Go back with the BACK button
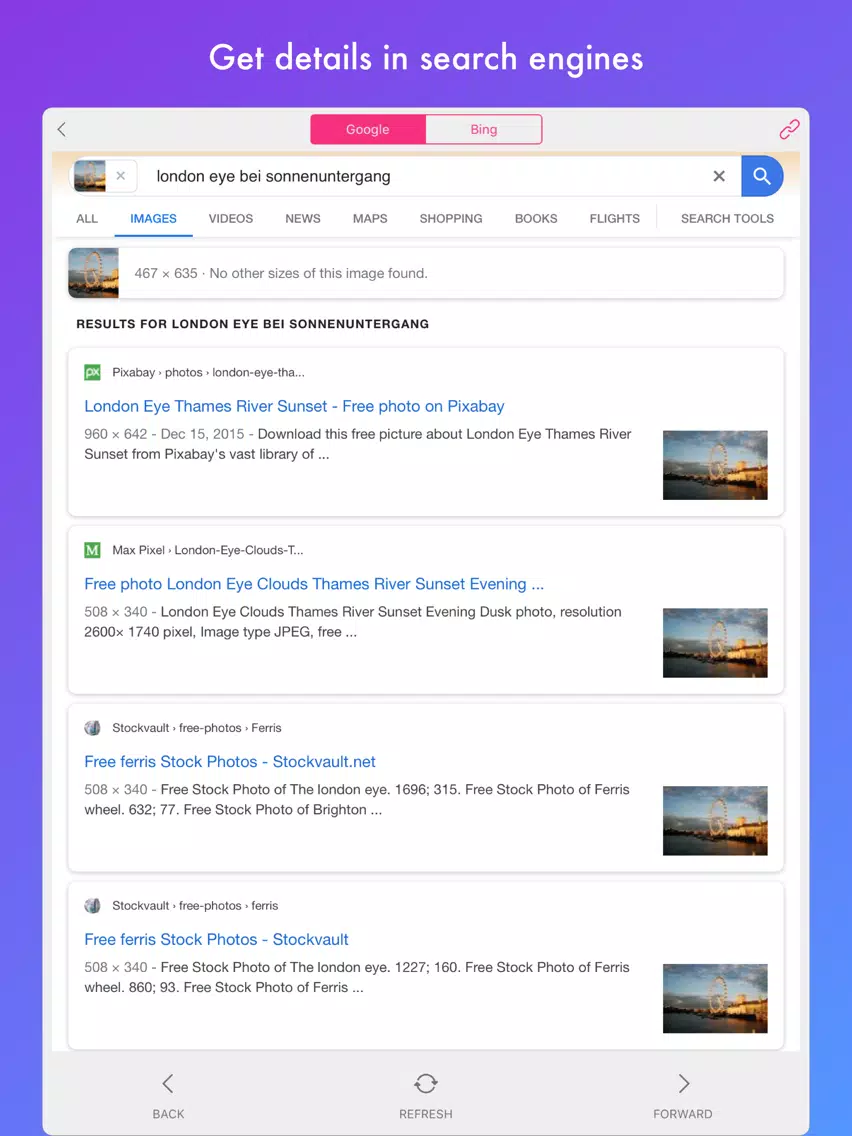The width and height of the screenshot is (852, 1136). (168, 1095)
